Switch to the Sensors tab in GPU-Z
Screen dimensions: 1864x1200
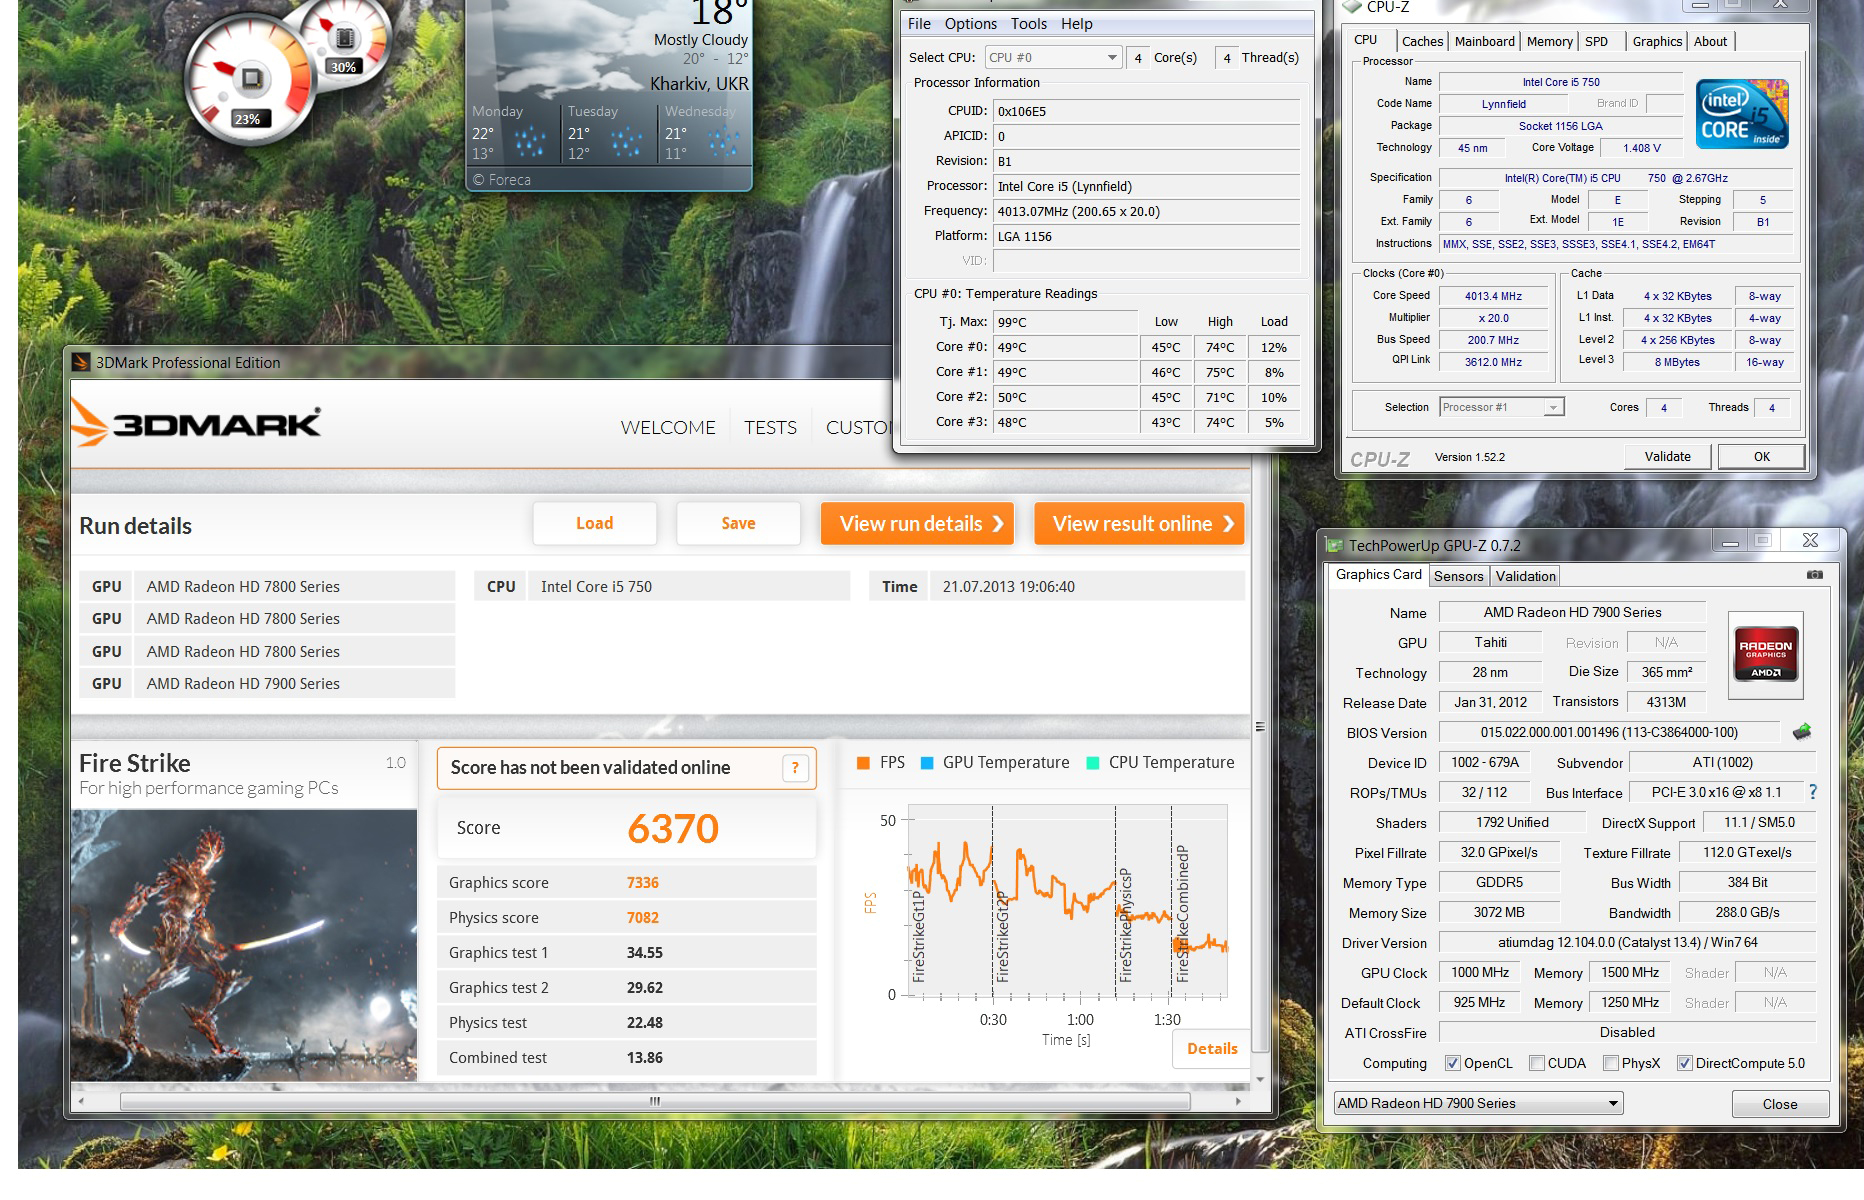coord(1458,576)
